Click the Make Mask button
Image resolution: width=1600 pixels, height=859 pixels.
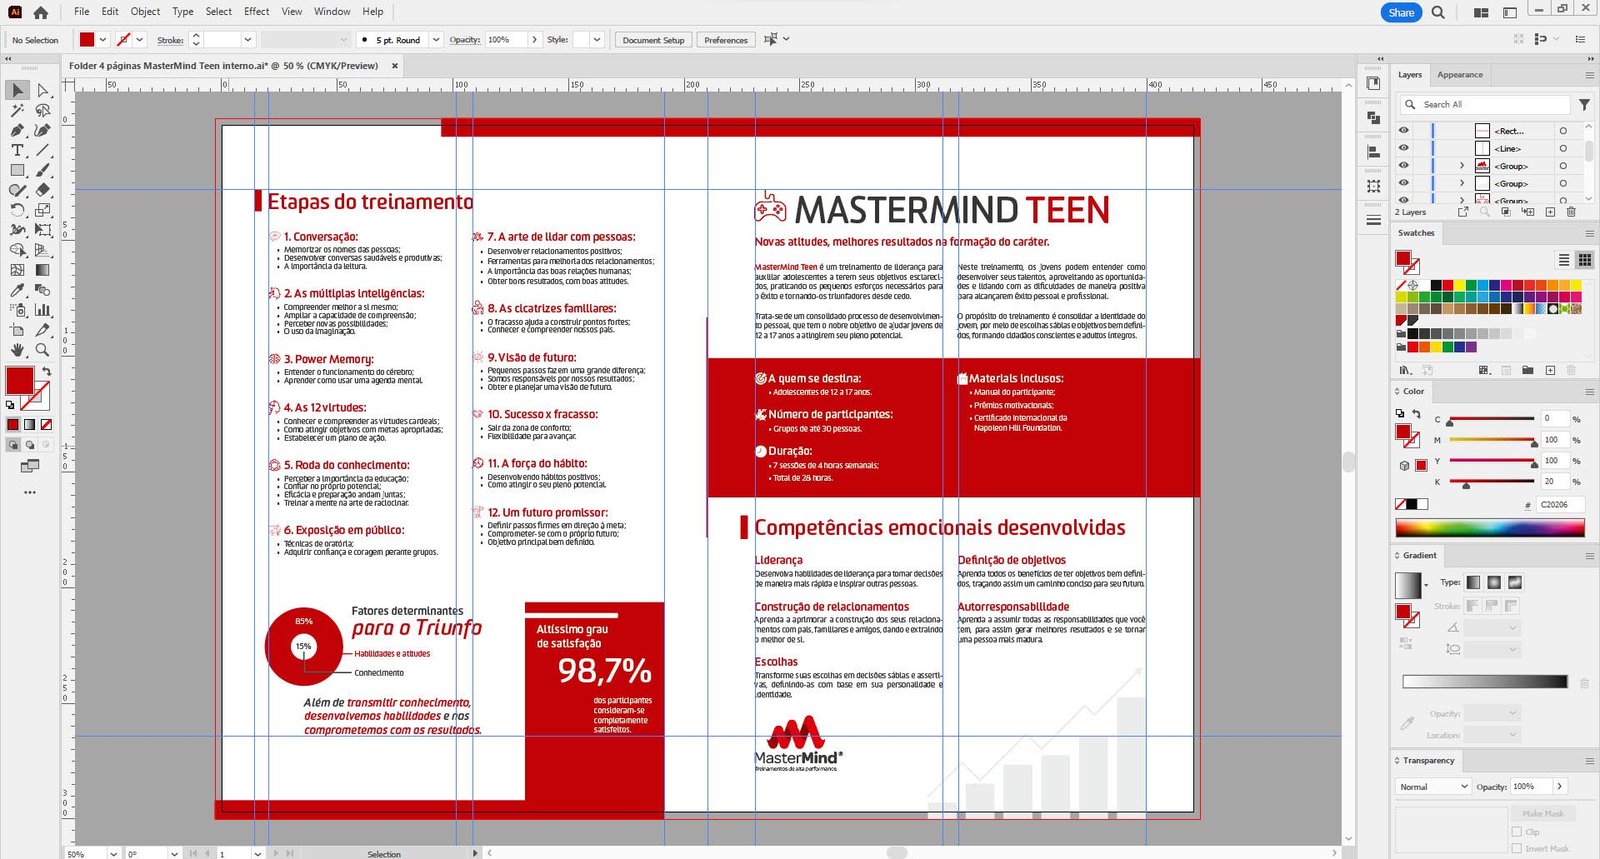point(1544,813)
